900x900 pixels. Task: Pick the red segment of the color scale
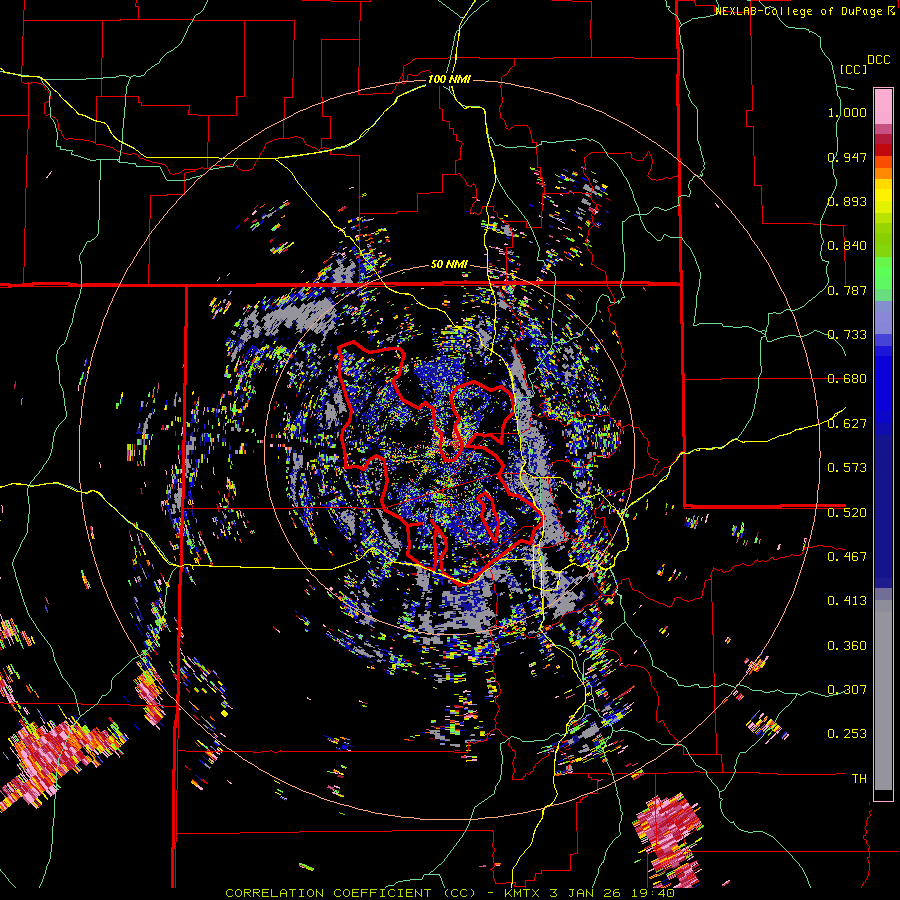[x=883, y=150]
